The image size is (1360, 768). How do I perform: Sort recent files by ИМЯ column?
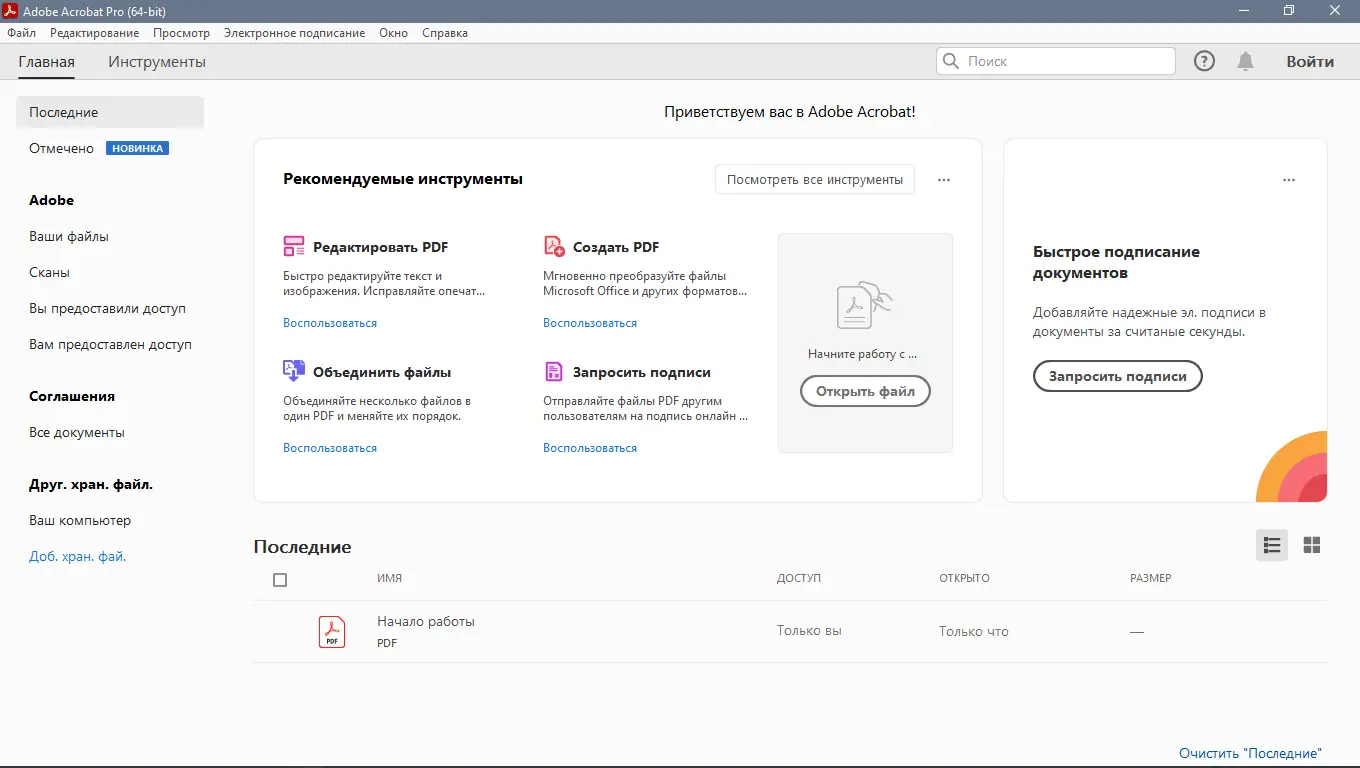390,578
